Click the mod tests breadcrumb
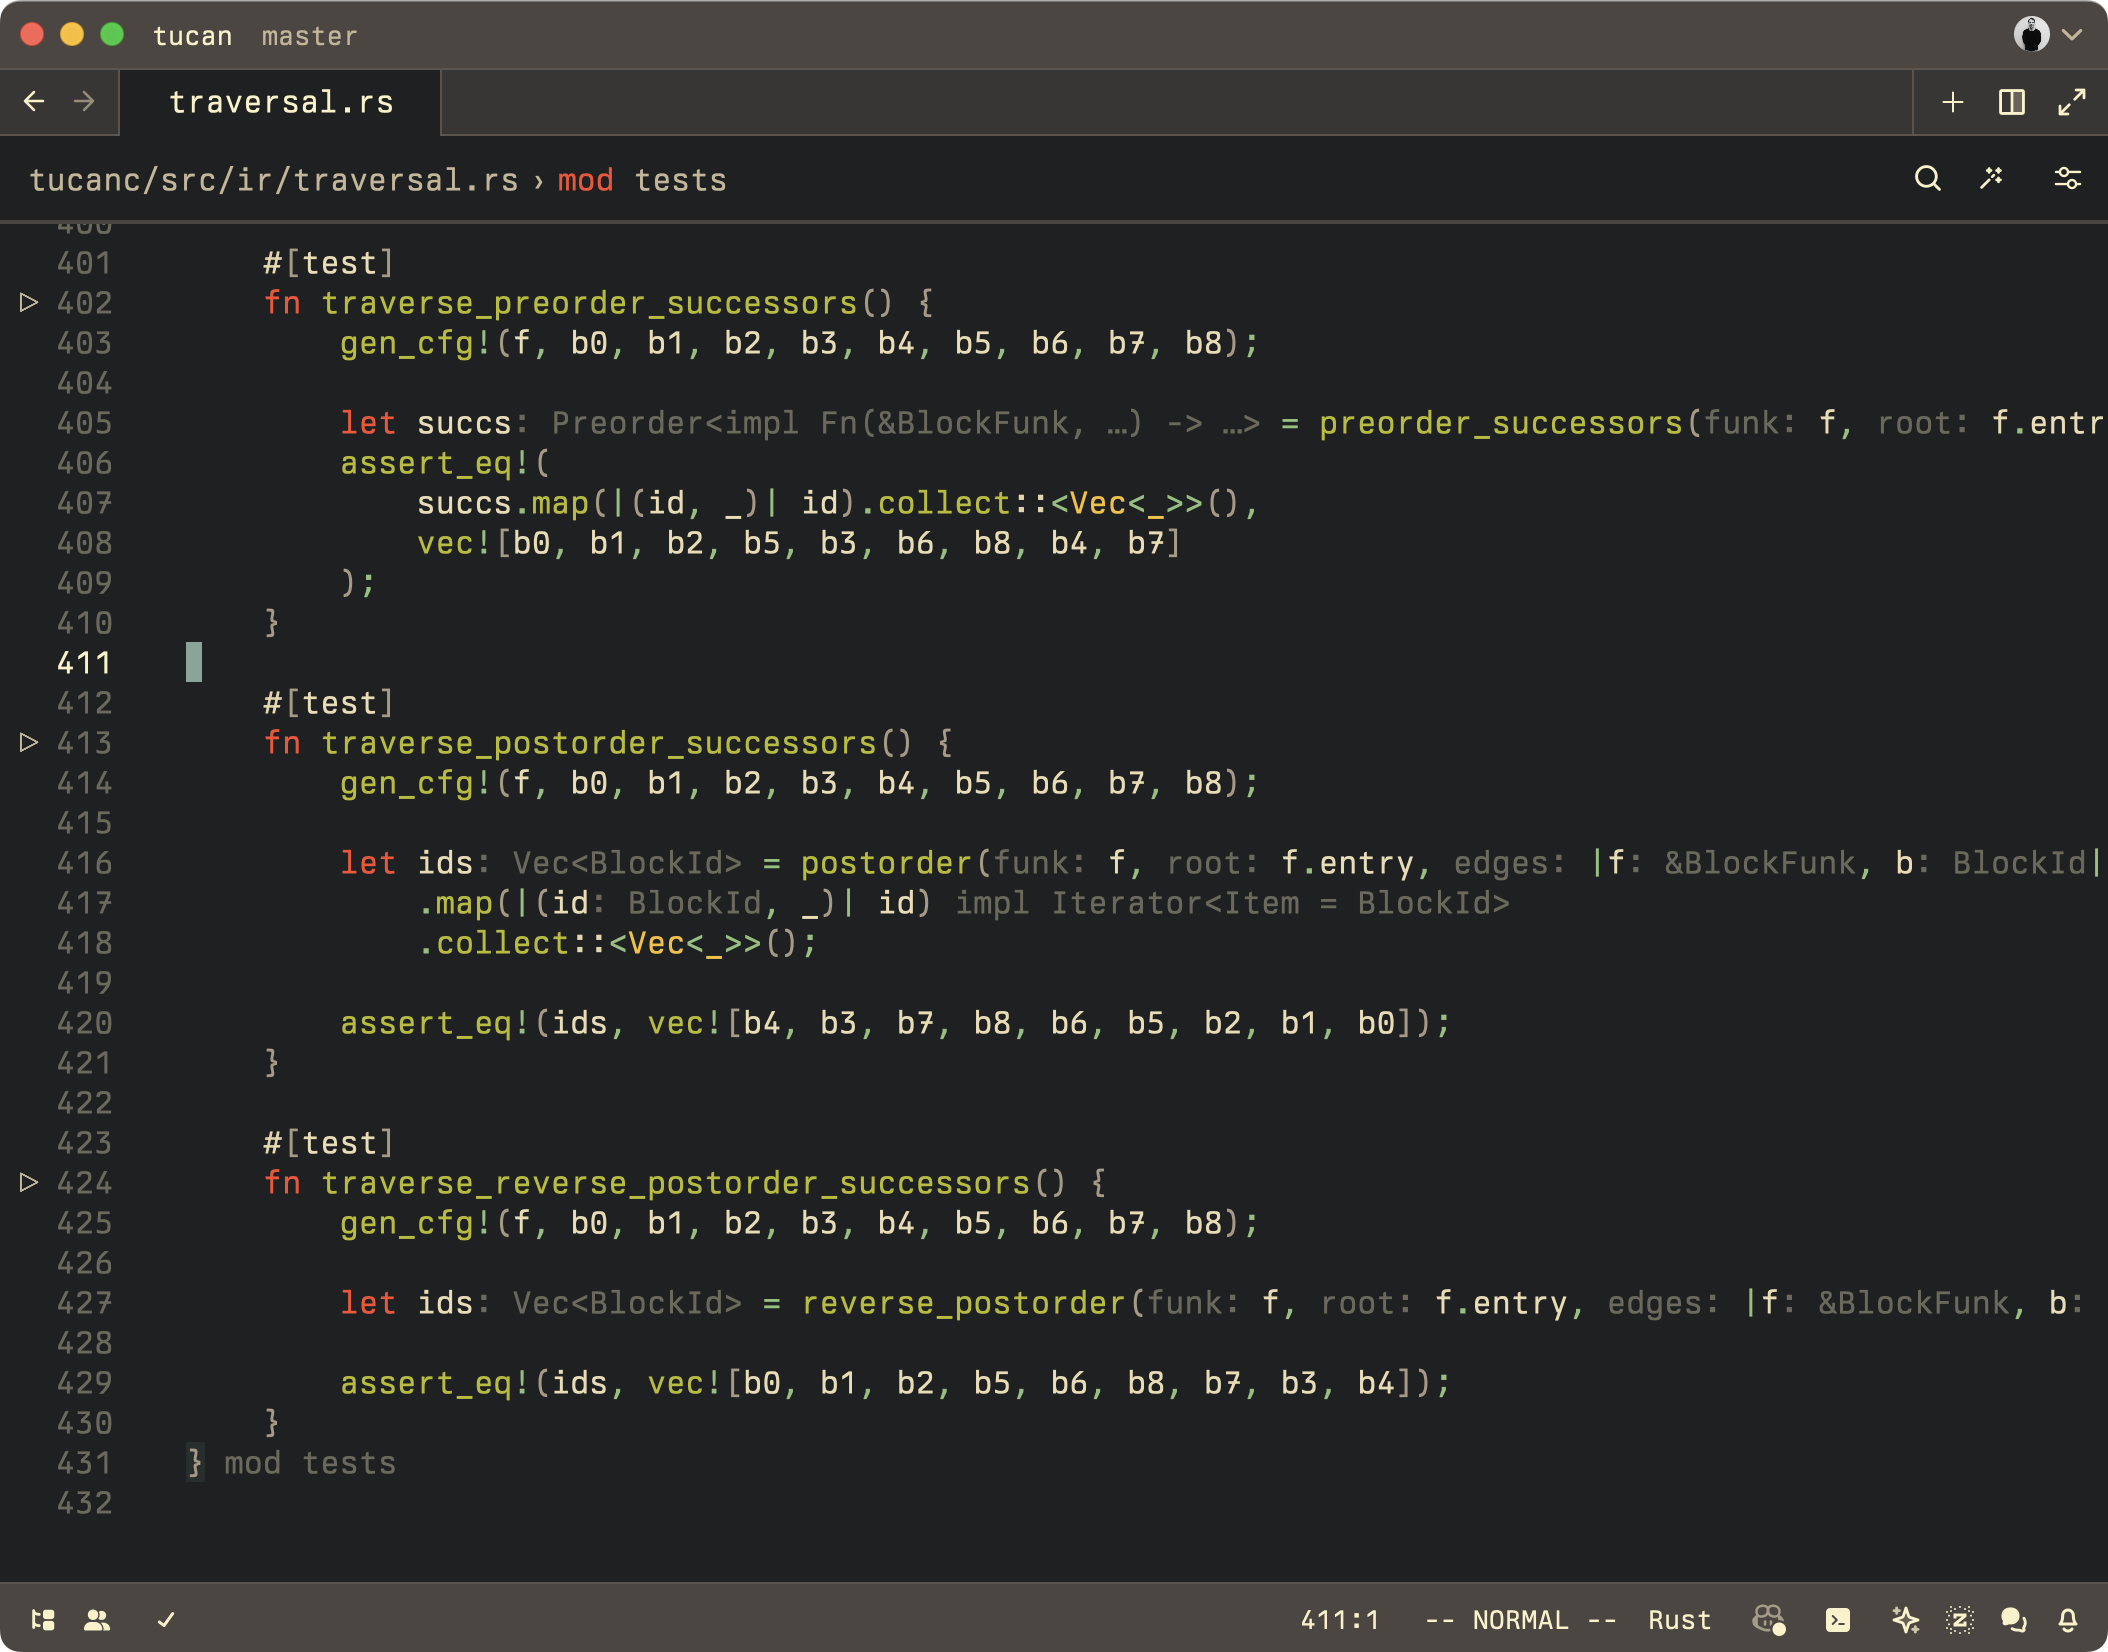The image size is (2108, 1652). click(x=641, y=180)
